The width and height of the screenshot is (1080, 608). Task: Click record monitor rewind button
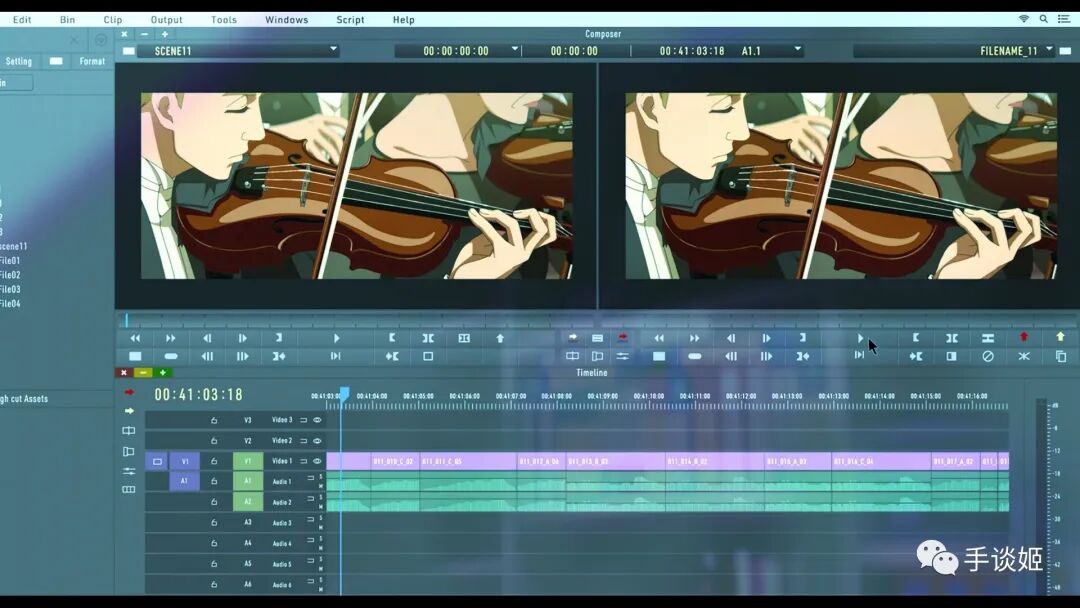point(659,338)
